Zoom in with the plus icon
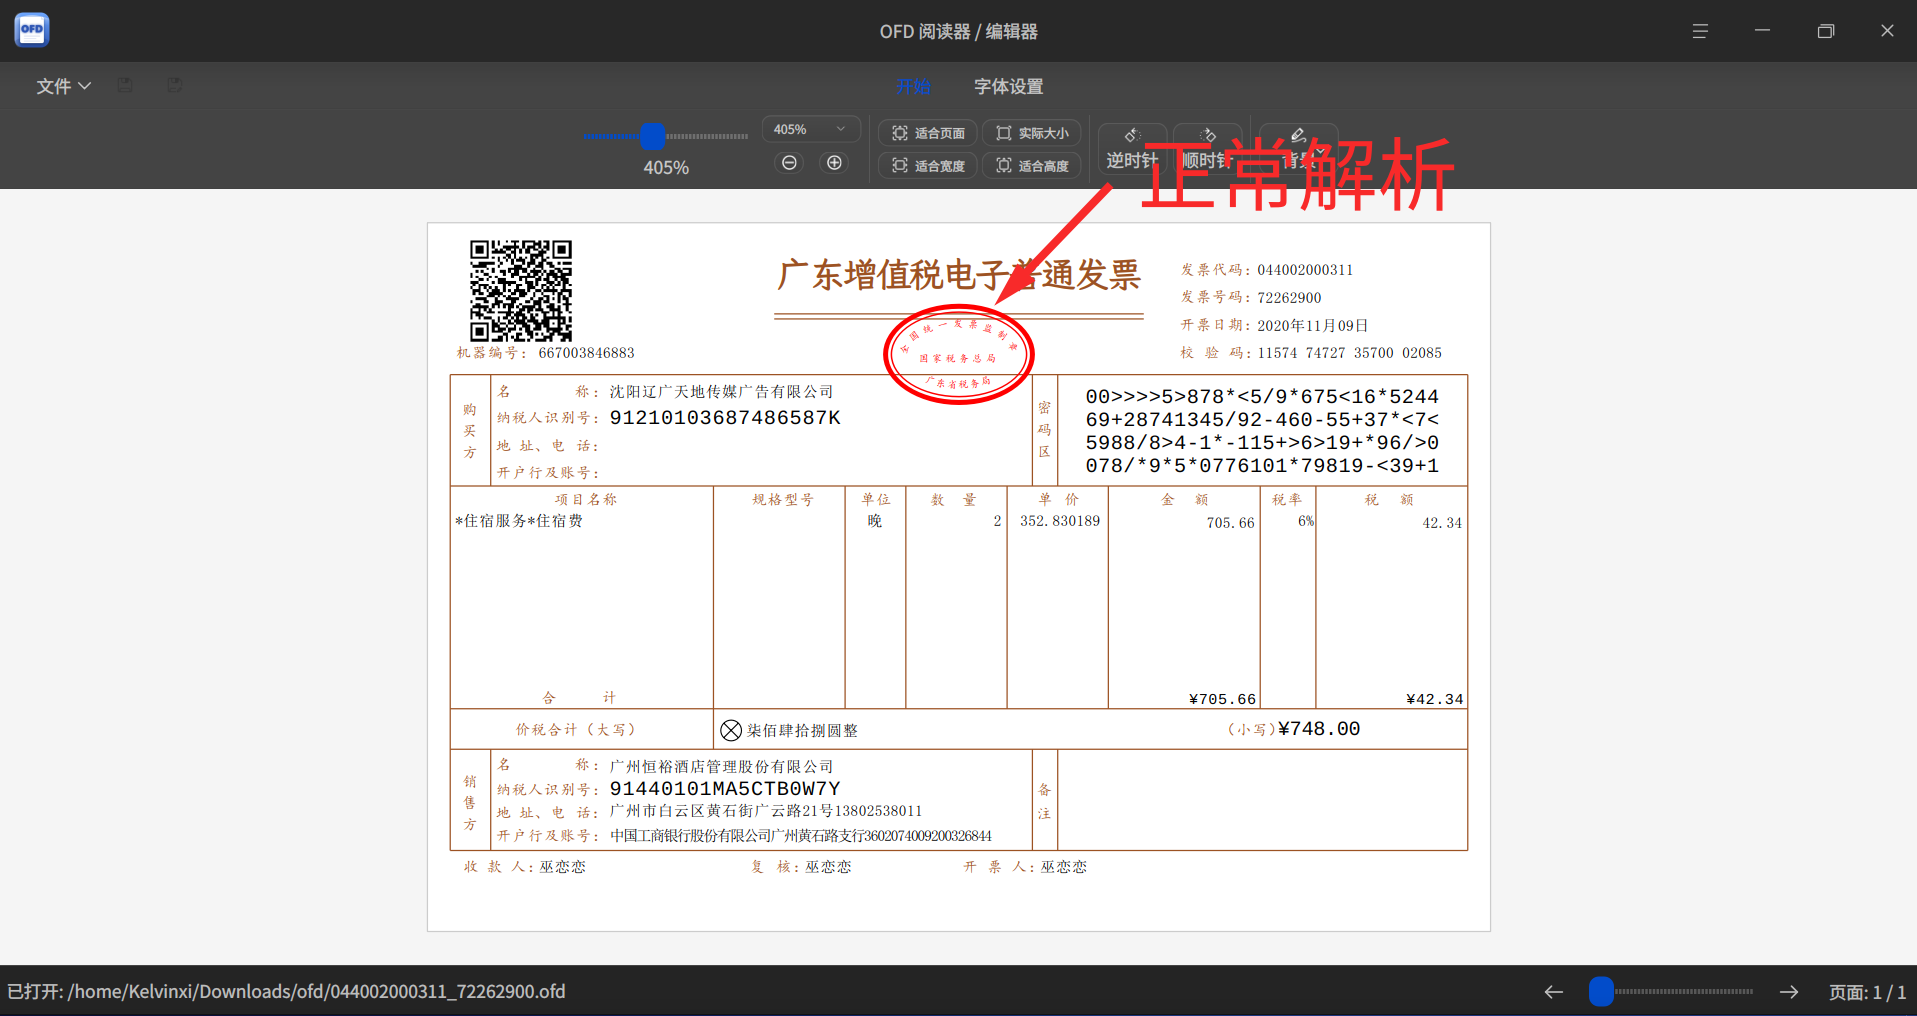 click(x=835, y=163)
